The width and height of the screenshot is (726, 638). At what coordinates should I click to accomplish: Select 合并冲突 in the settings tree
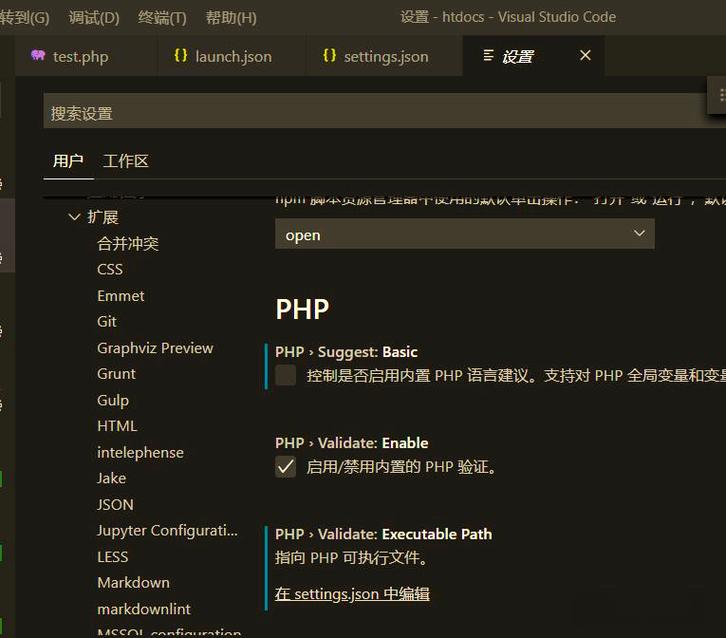(128, 244)
